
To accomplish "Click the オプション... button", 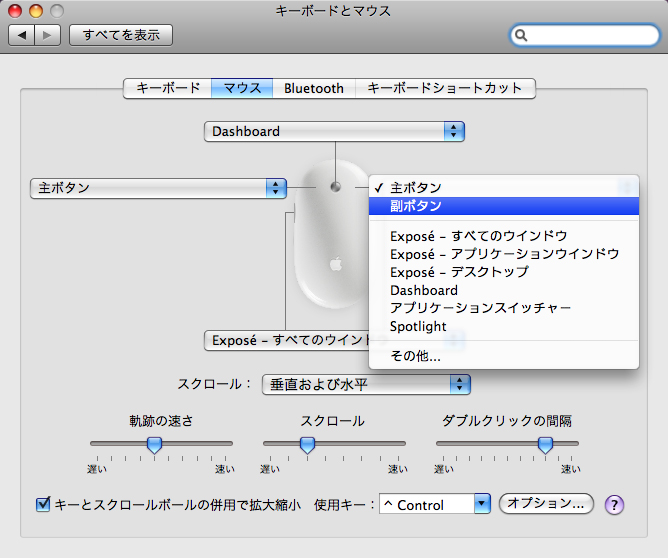I will [546, 504].
